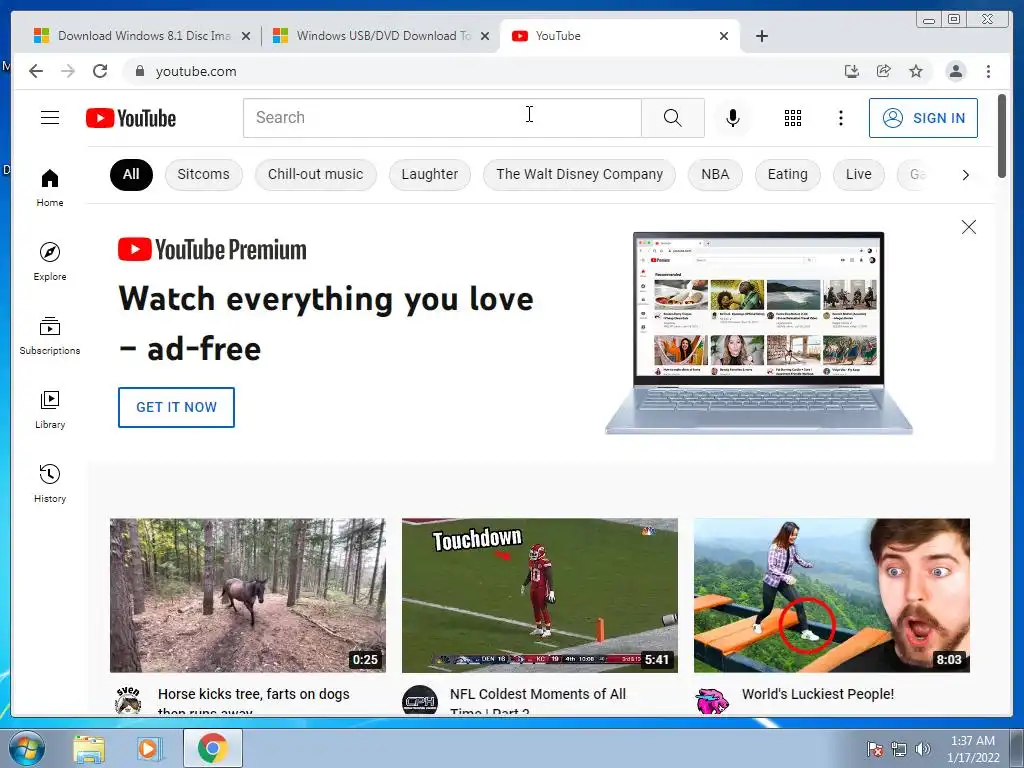Viewport: 1024px width, 768px height.
Task: Select The Walt Disney Company chip
Action: click(579, 174)
